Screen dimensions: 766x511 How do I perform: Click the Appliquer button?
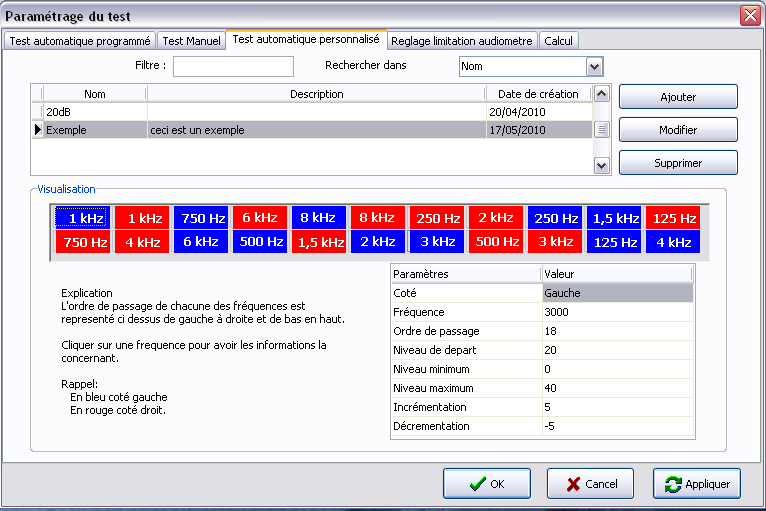tap(697, 484)
